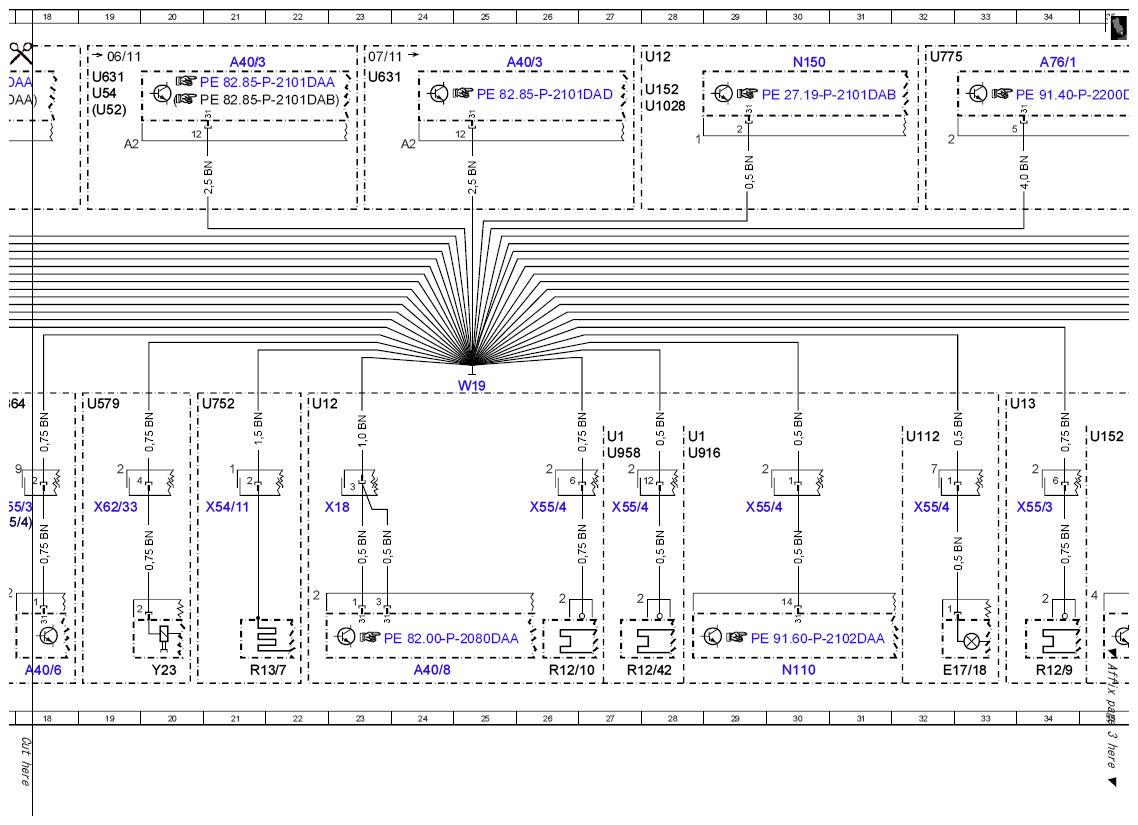This screenshot has height=825, width=1138.
Task: Click the transistor symbol in the A40/6 box
Action: [x=48, y=637]
